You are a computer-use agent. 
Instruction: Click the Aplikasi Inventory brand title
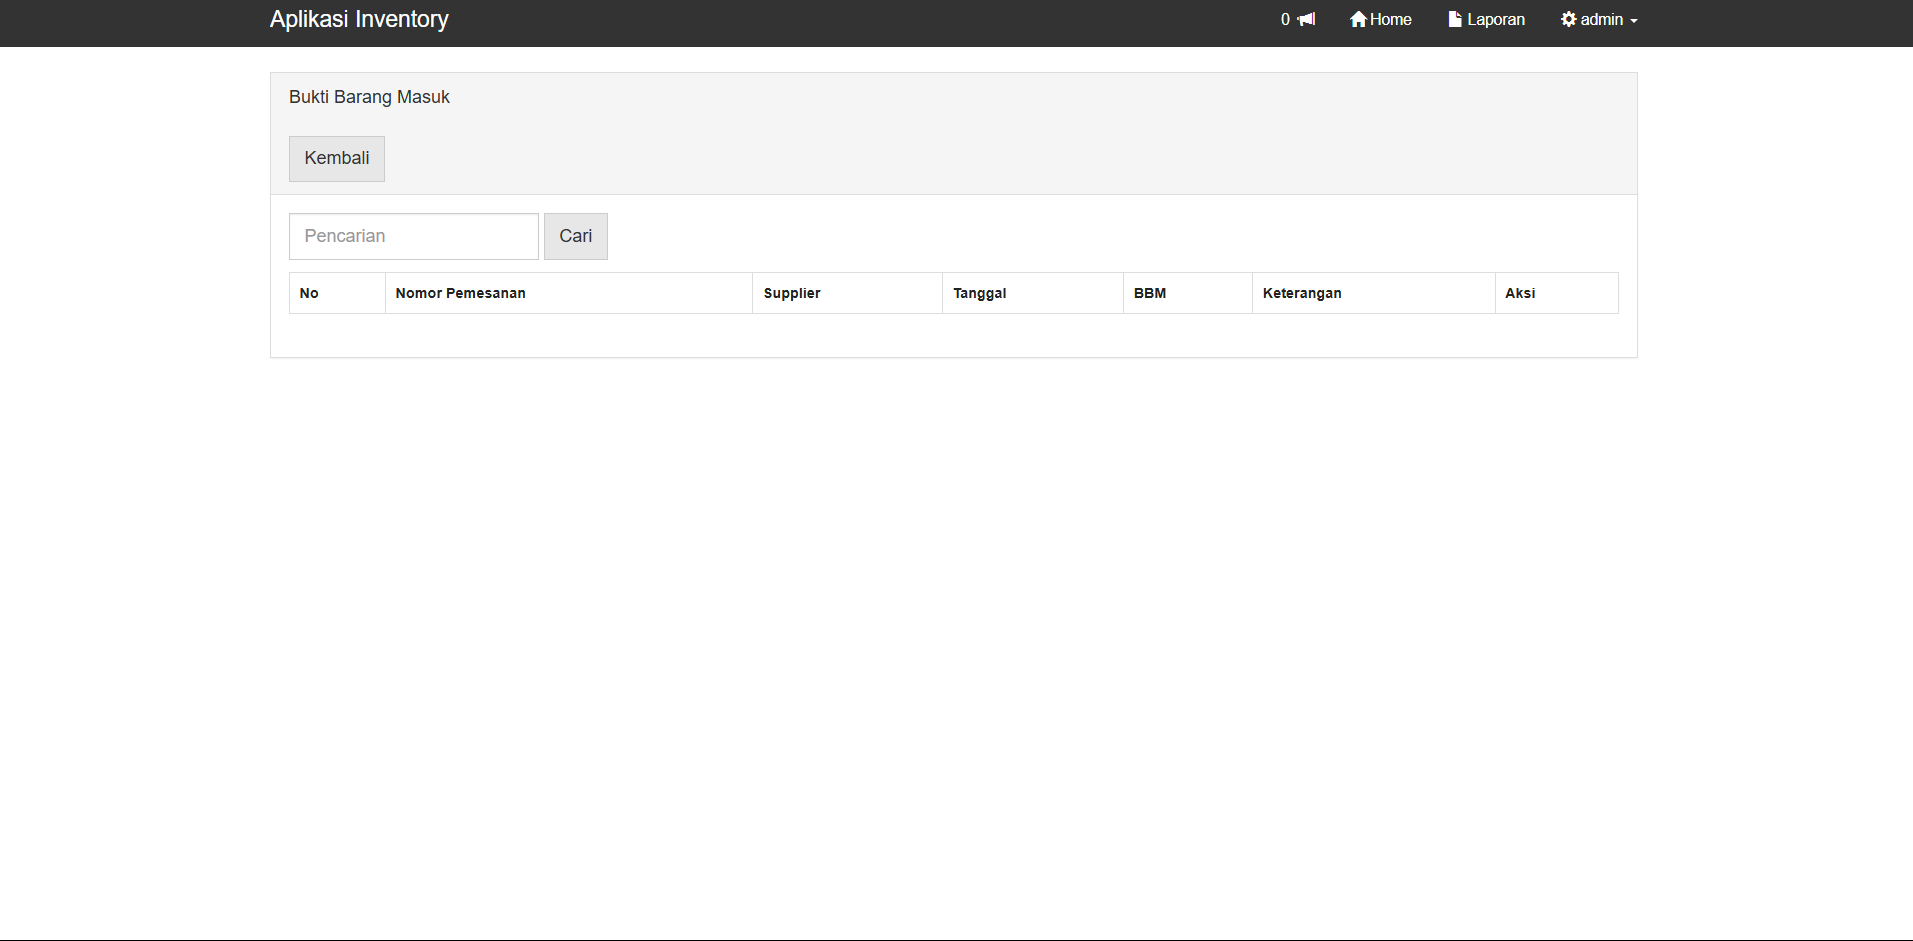point(359,20)
